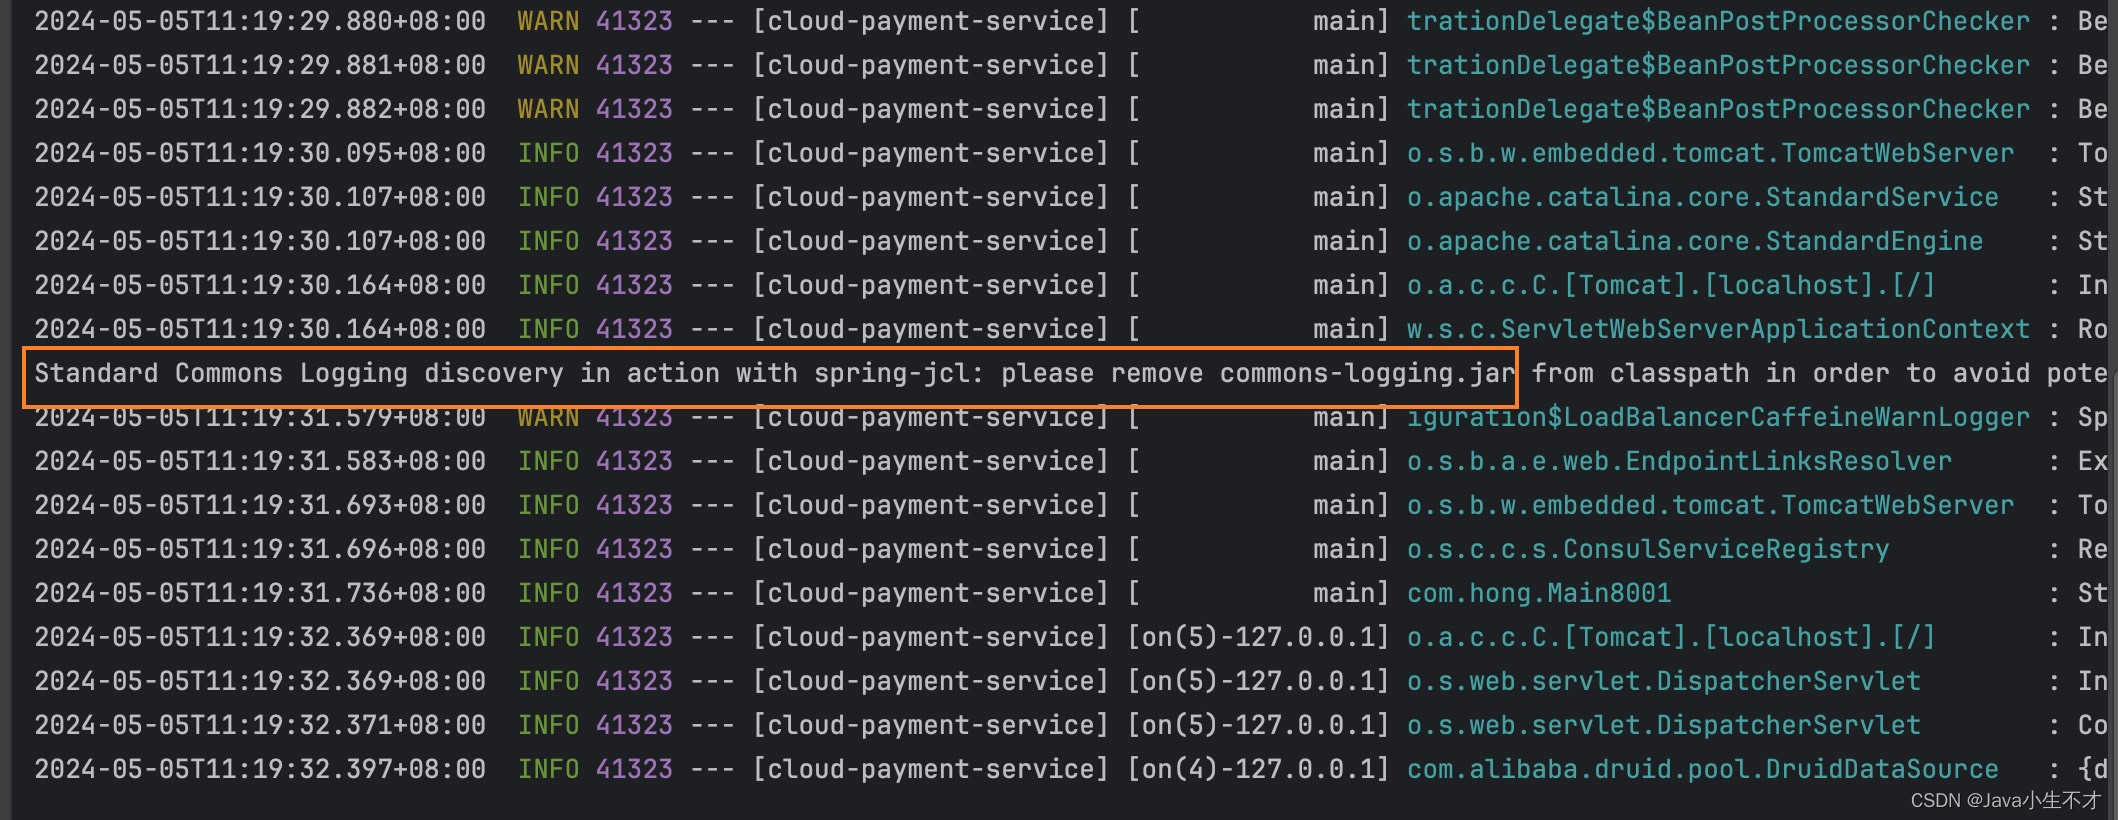This screenshot has width=2118, height=820.
Task: Click the timestamp 2024-05-05T11:19:29.881+08:00
Action: pyautogui.click(x=260, y=65)
